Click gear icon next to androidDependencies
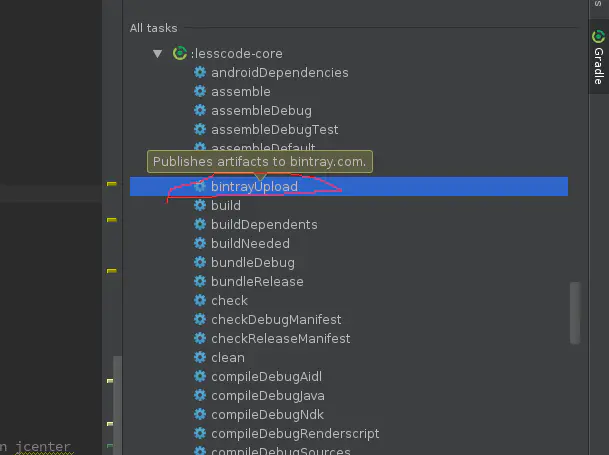 pos(200,72)
